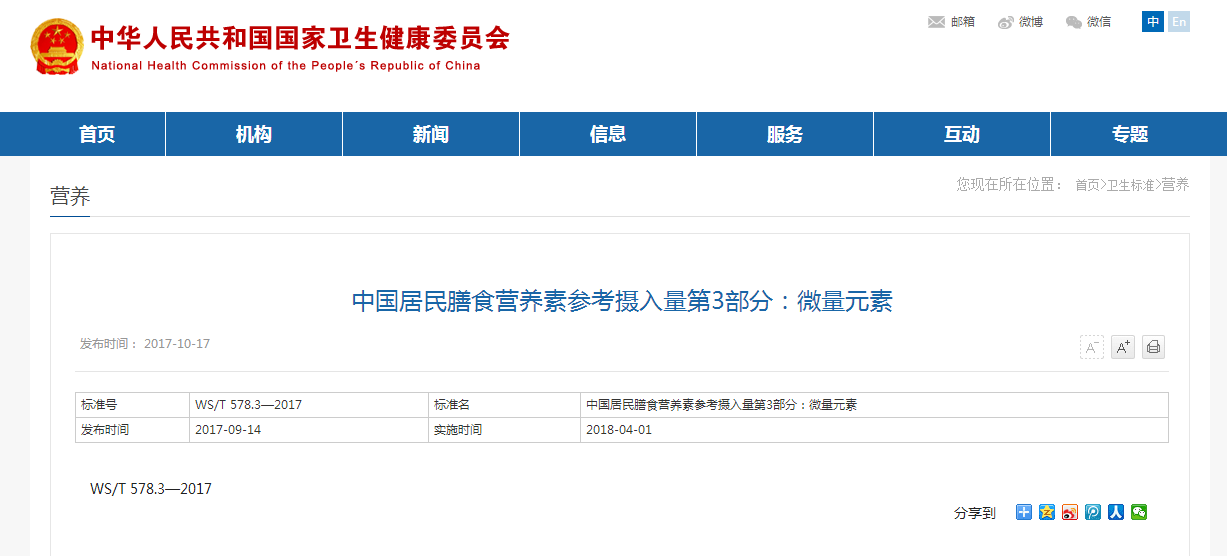Share to QQ Zone star icon

1047,512
